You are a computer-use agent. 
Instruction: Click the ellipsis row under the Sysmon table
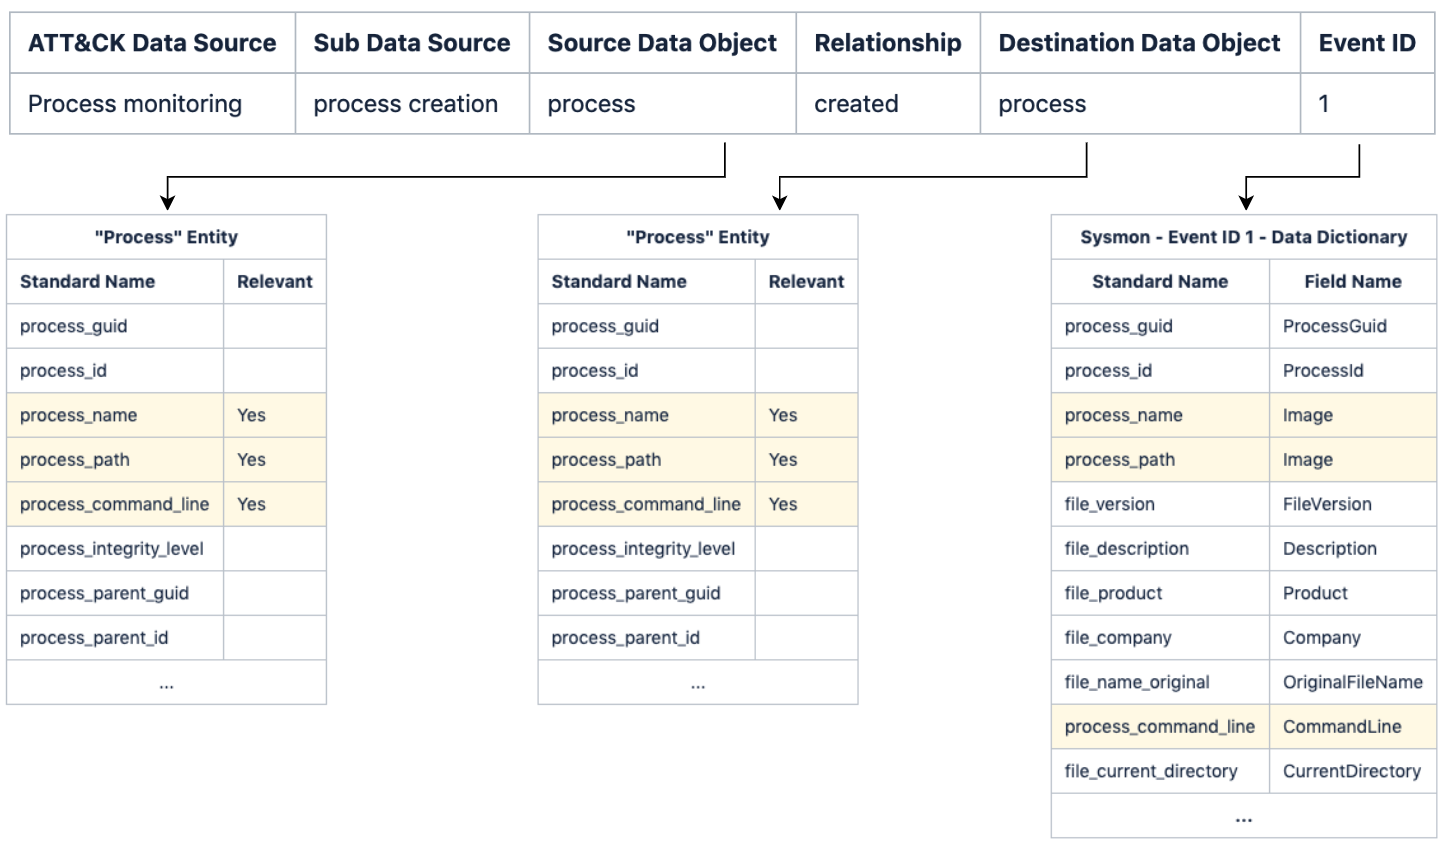coord(1243,817)
